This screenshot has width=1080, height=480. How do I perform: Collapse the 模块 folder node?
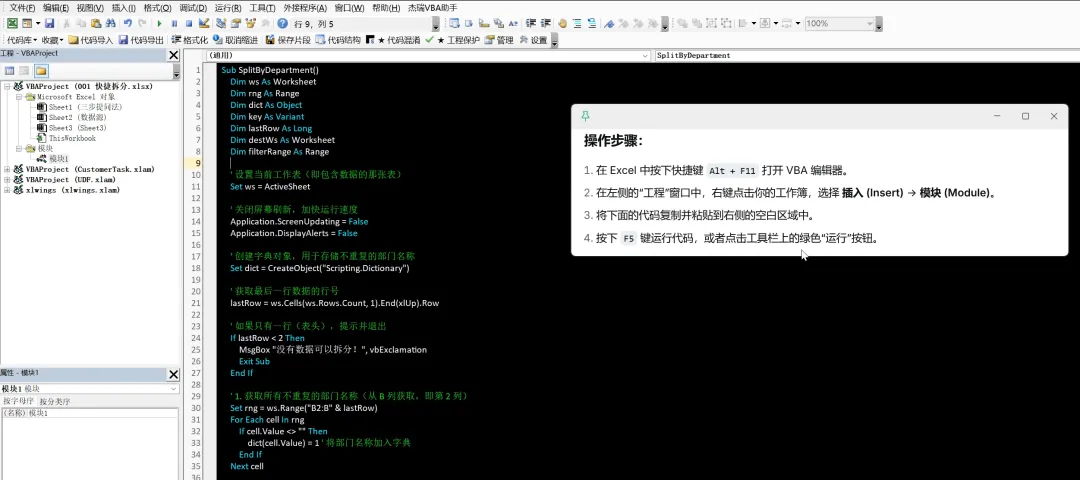(19, 148)
